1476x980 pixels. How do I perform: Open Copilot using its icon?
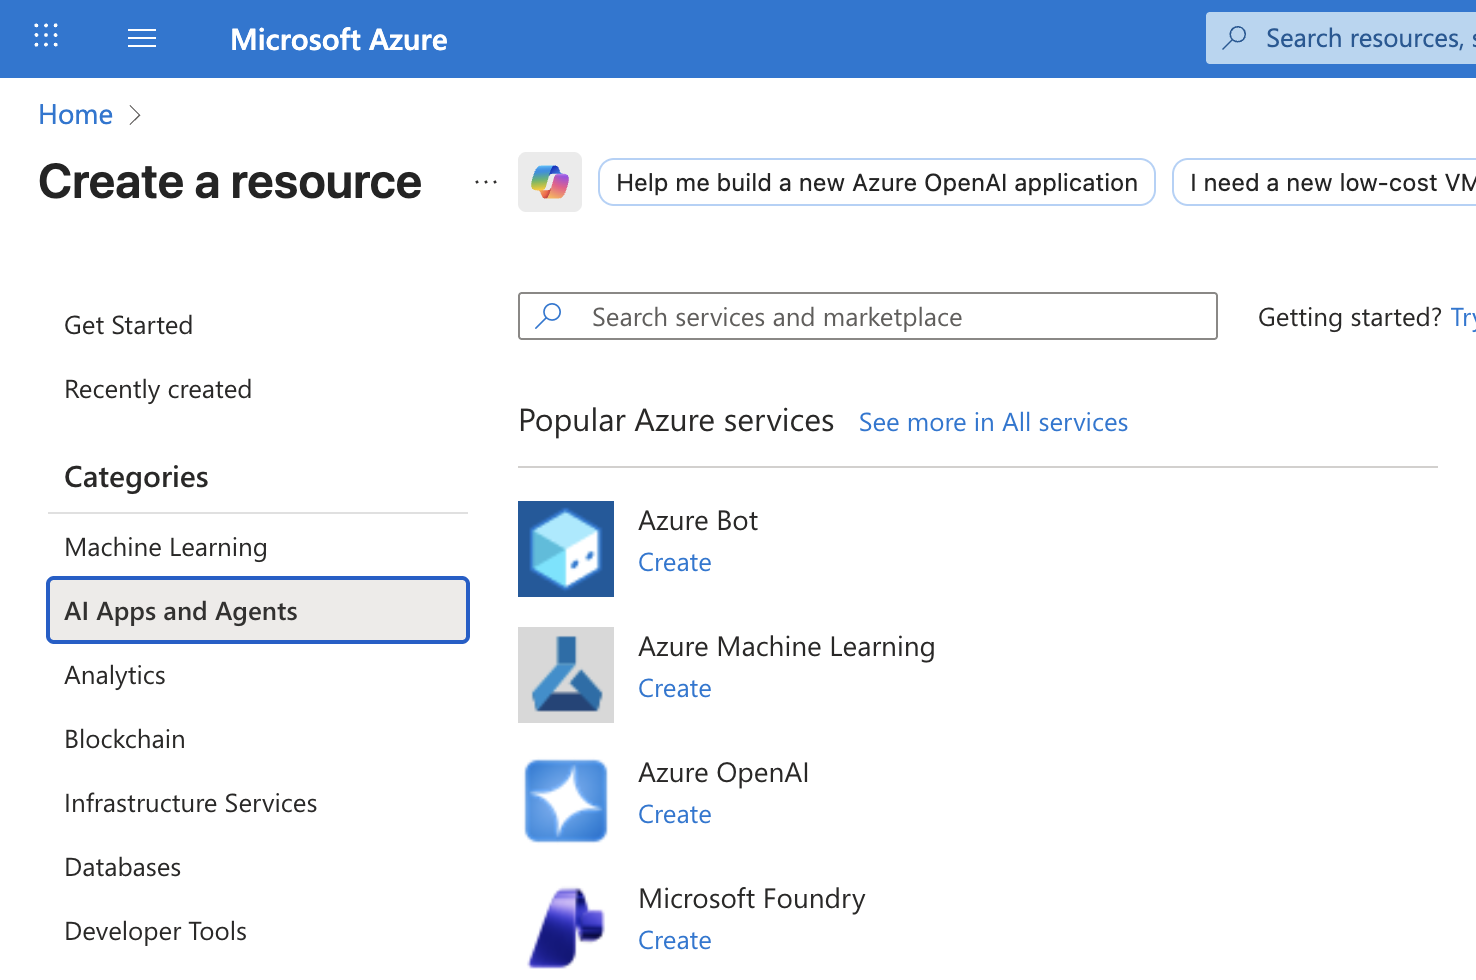coord(549,181)
